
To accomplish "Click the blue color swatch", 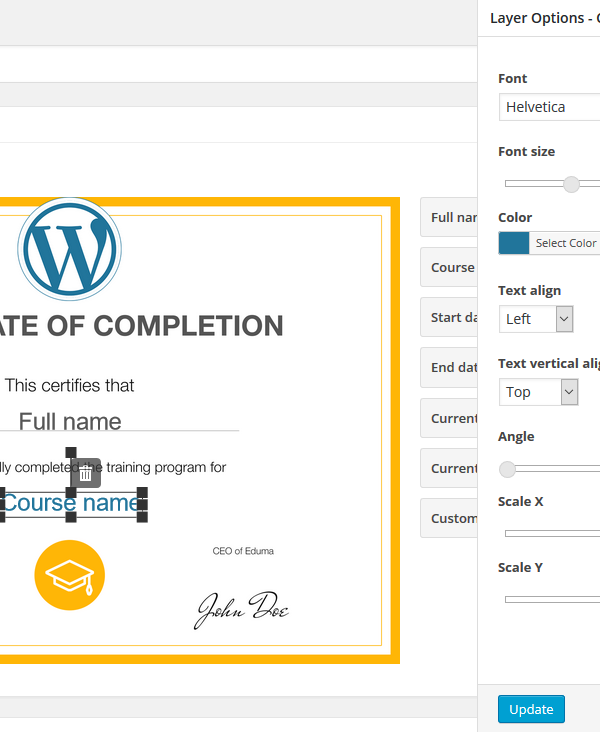I will [x=514, y=243].
